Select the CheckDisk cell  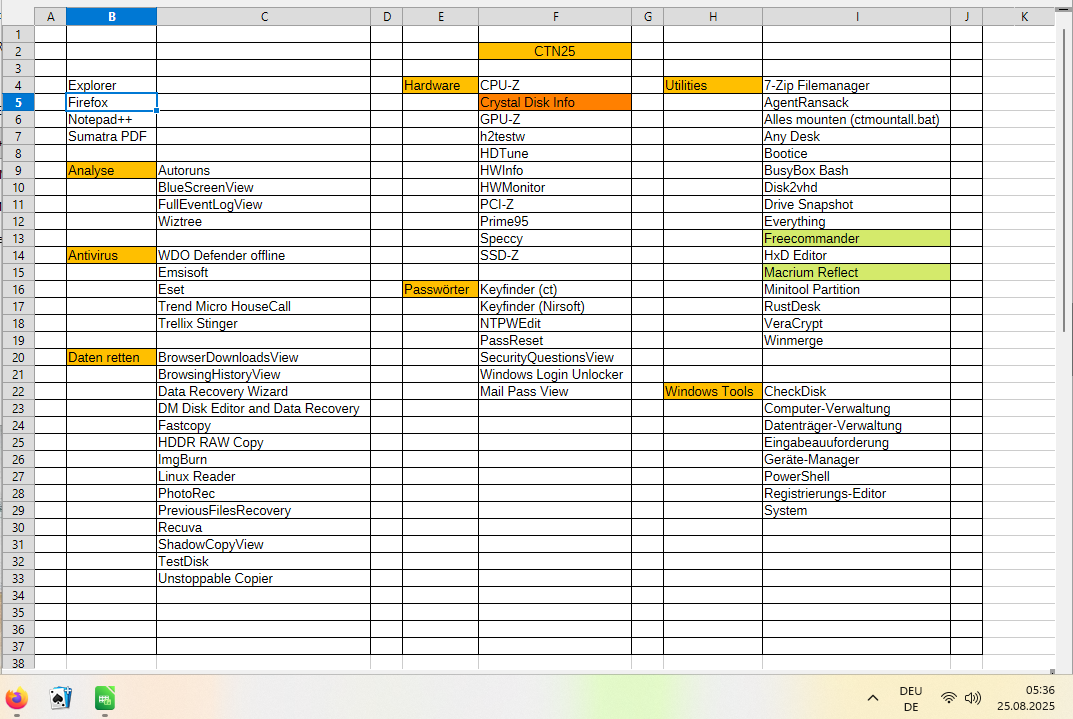(x=857, y=391)
